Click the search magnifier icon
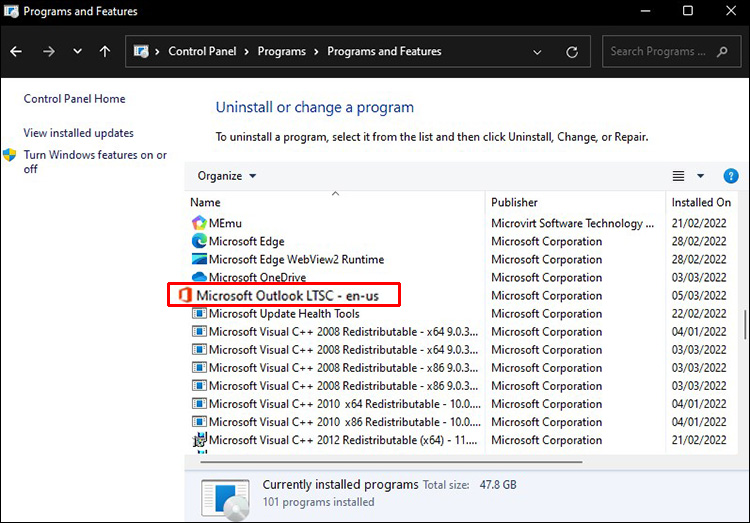The image size is (750, 523). click(722, 51)
